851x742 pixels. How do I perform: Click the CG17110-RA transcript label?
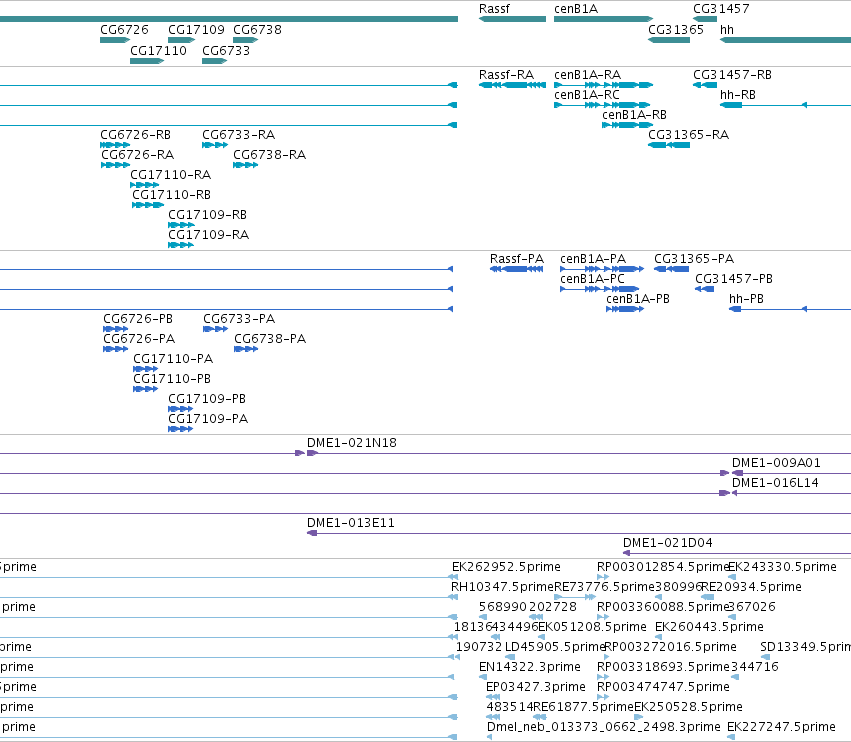point(170,175)
